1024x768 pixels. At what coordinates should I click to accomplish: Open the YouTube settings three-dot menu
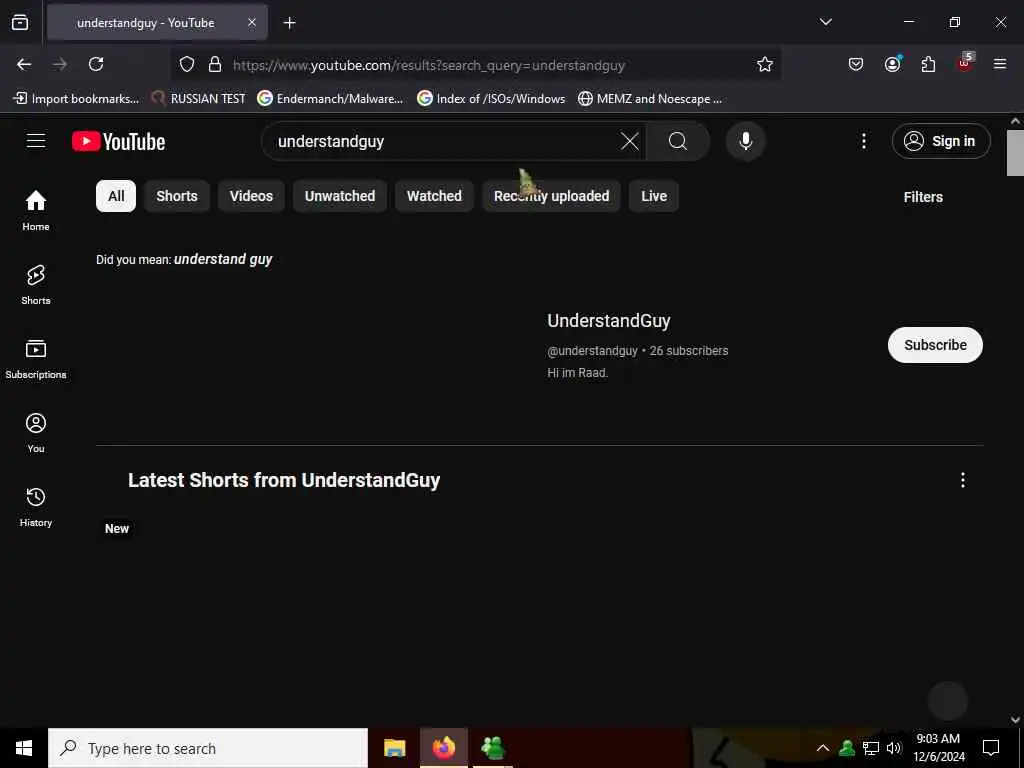pos(863,141)
